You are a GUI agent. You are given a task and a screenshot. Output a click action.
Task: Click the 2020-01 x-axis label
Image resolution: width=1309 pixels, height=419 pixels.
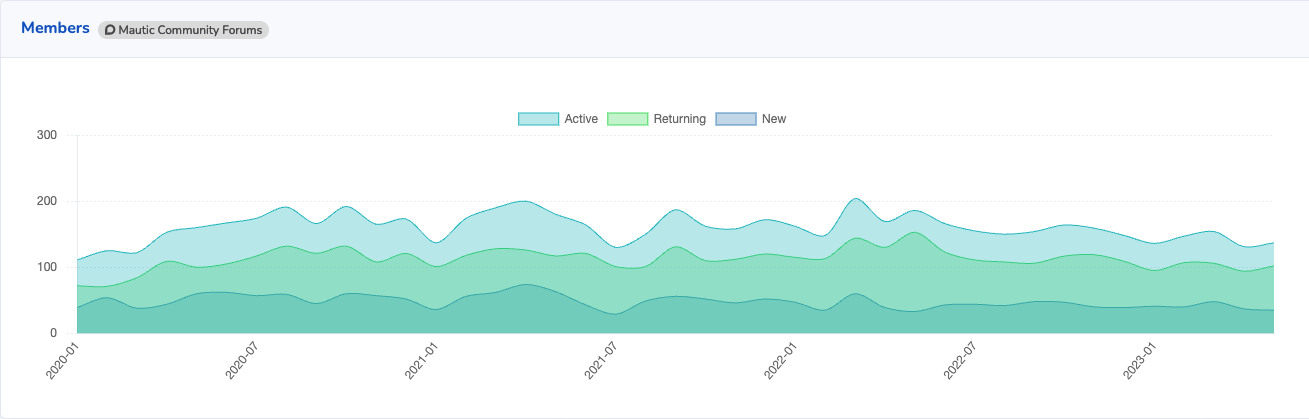click(62, 361)
